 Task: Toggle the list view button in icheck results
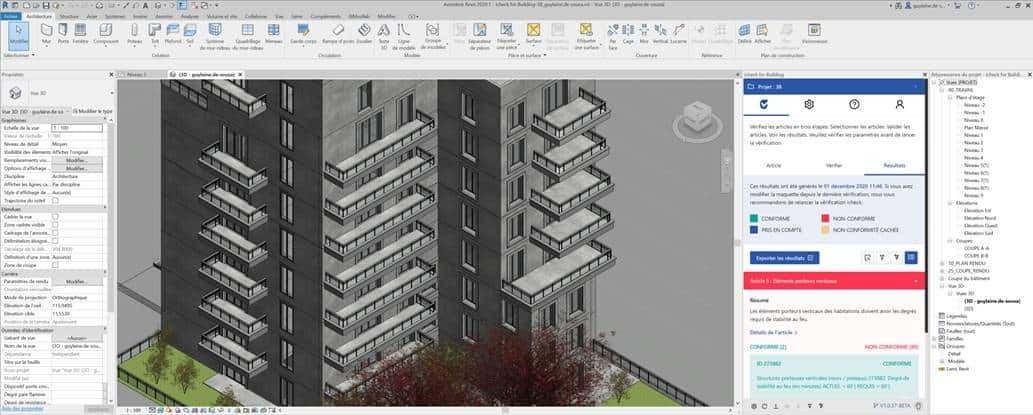911,258
